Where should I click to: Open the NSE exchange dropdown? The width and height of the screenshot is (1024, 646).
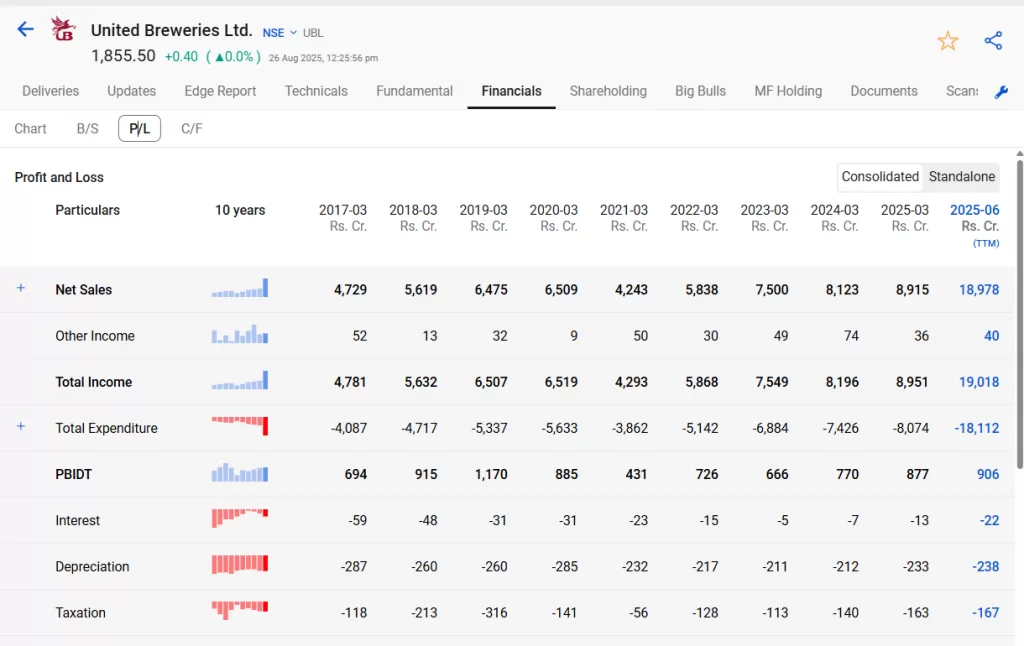tap(280, 33)
